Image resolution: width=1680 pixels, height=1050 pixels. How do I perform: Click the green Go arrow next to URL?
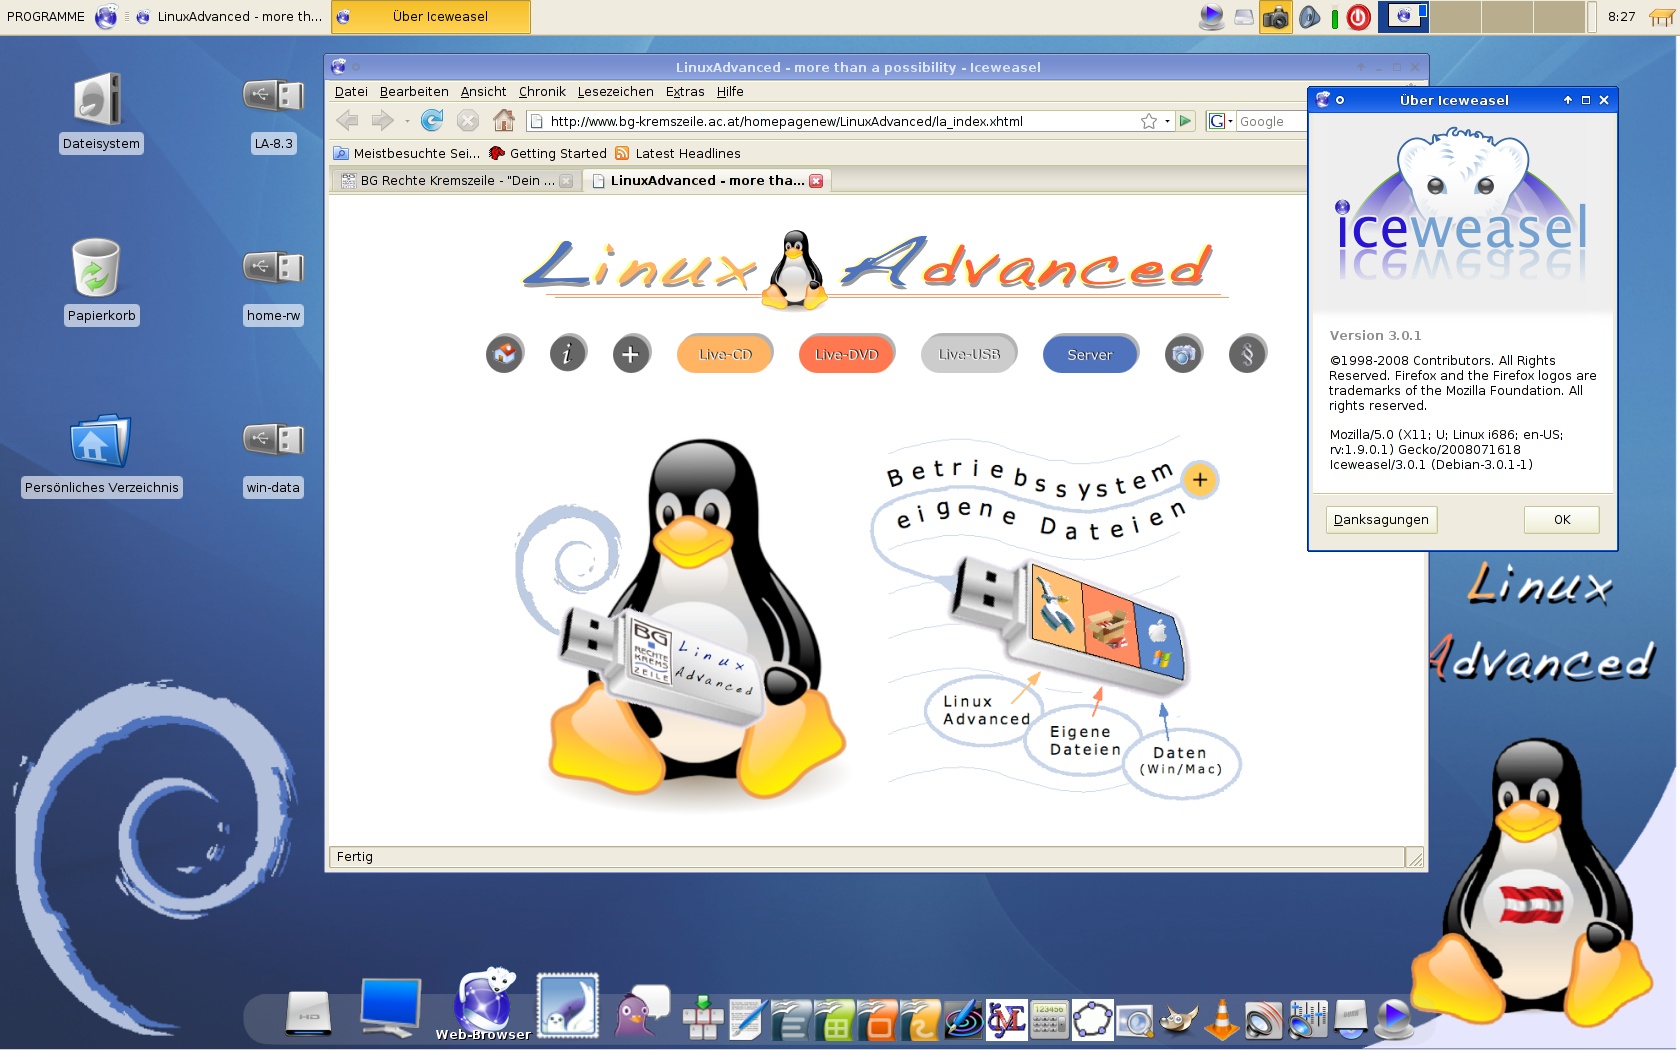pyautogui.click(x=1186, y=121)
